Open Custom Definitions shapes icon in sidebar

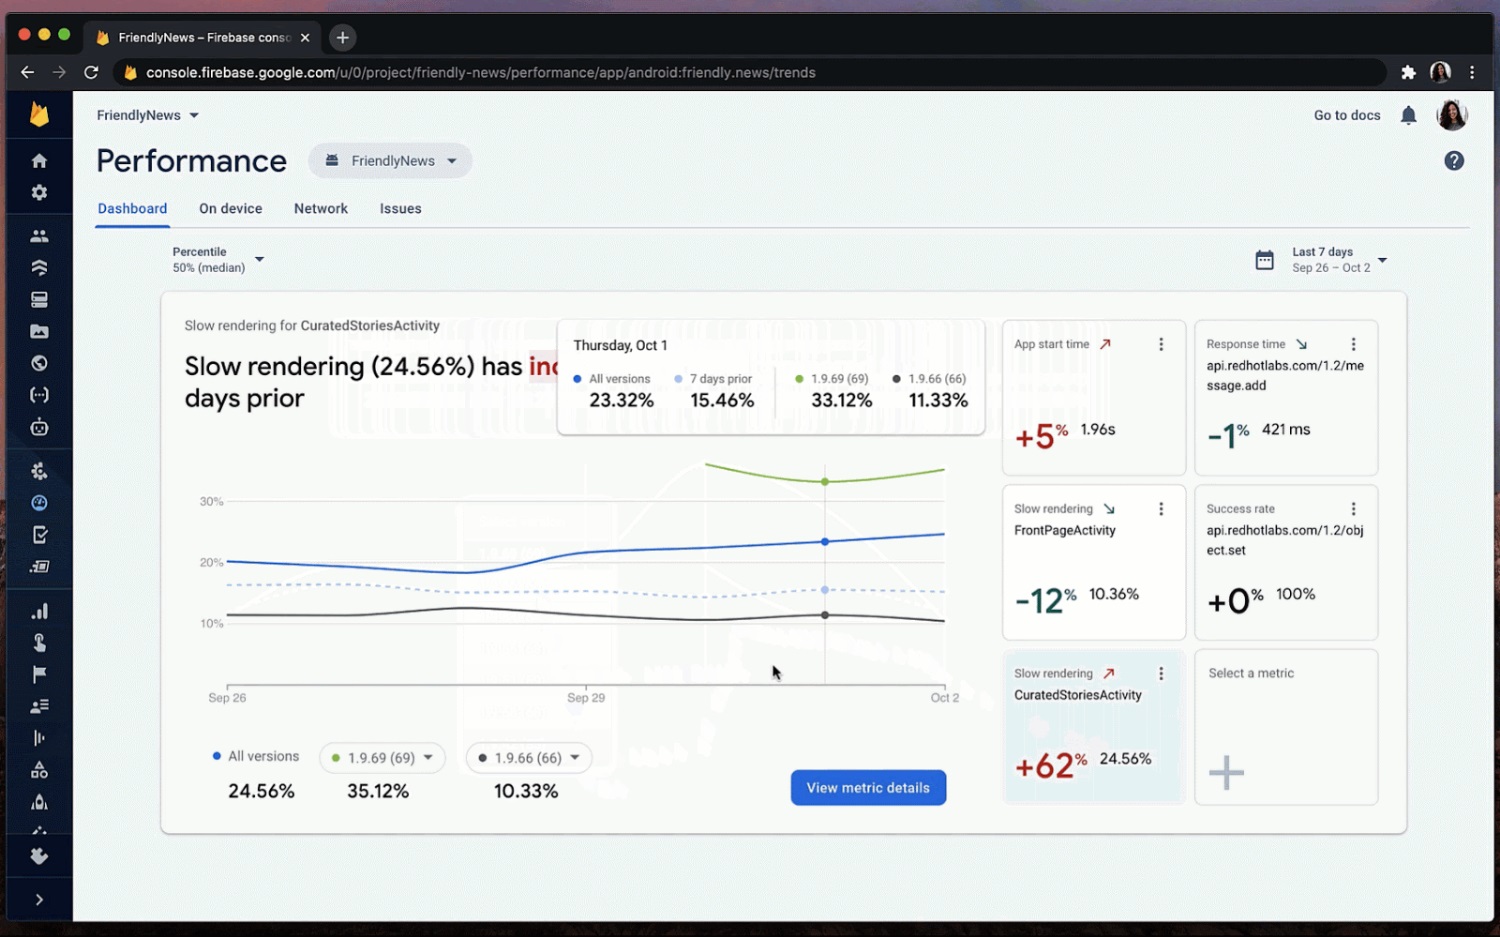click(x=39, y=770)
